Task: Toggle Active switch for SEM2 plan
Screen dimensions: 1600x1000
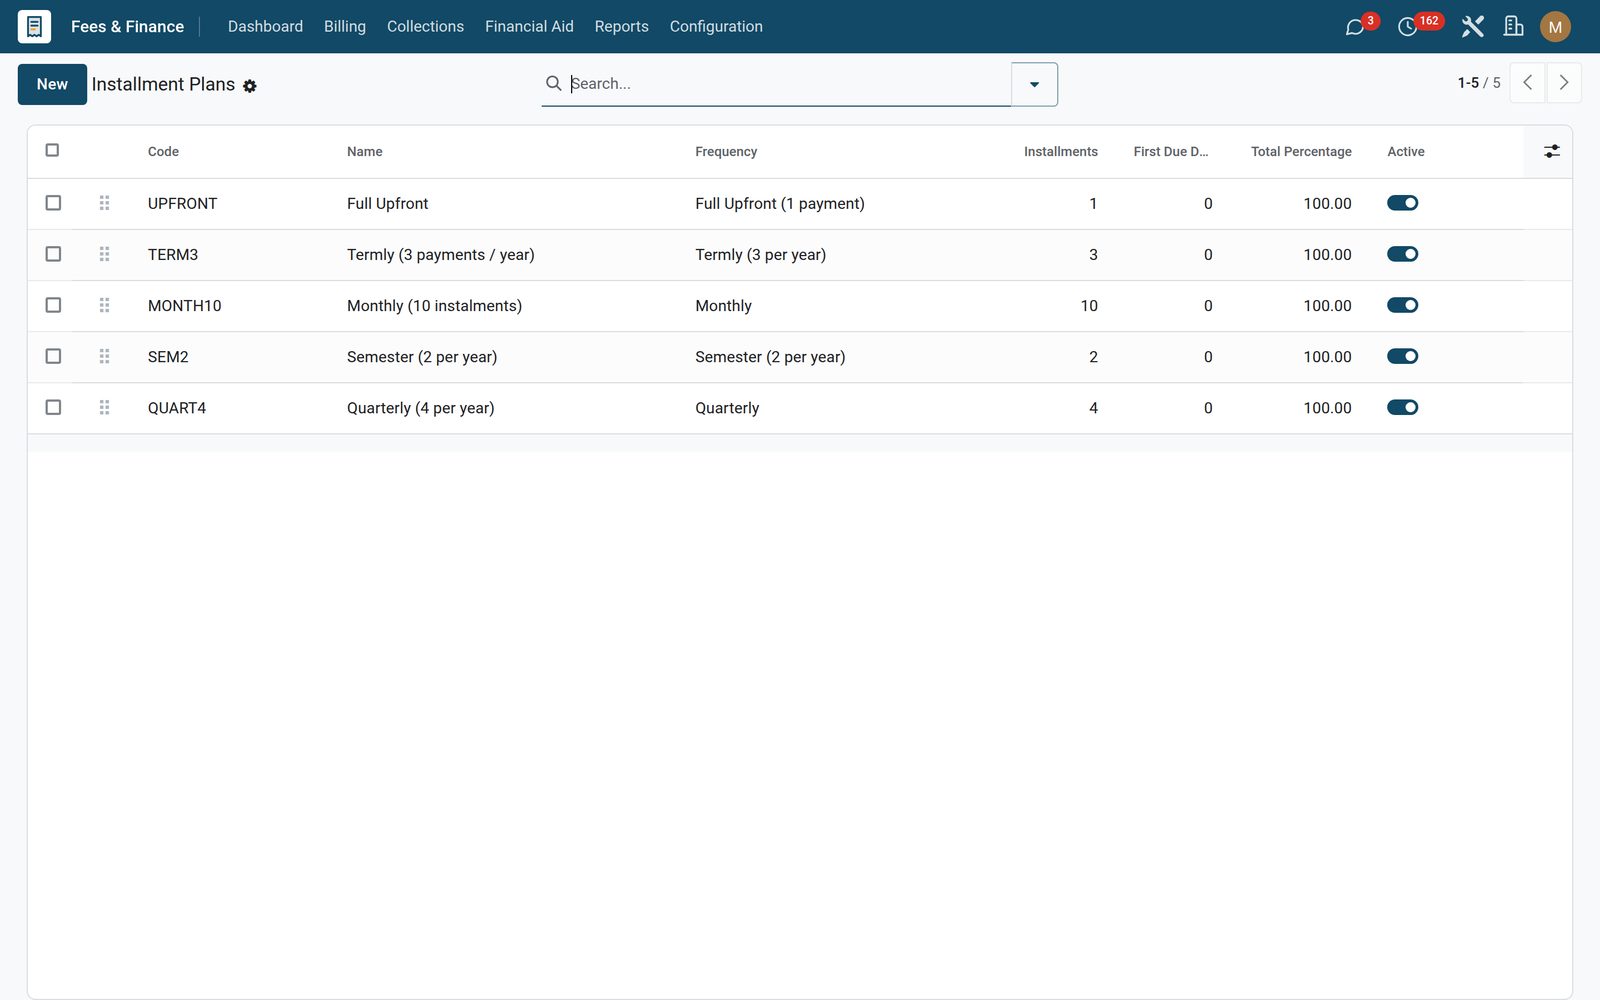Action: pos(1402,356)
